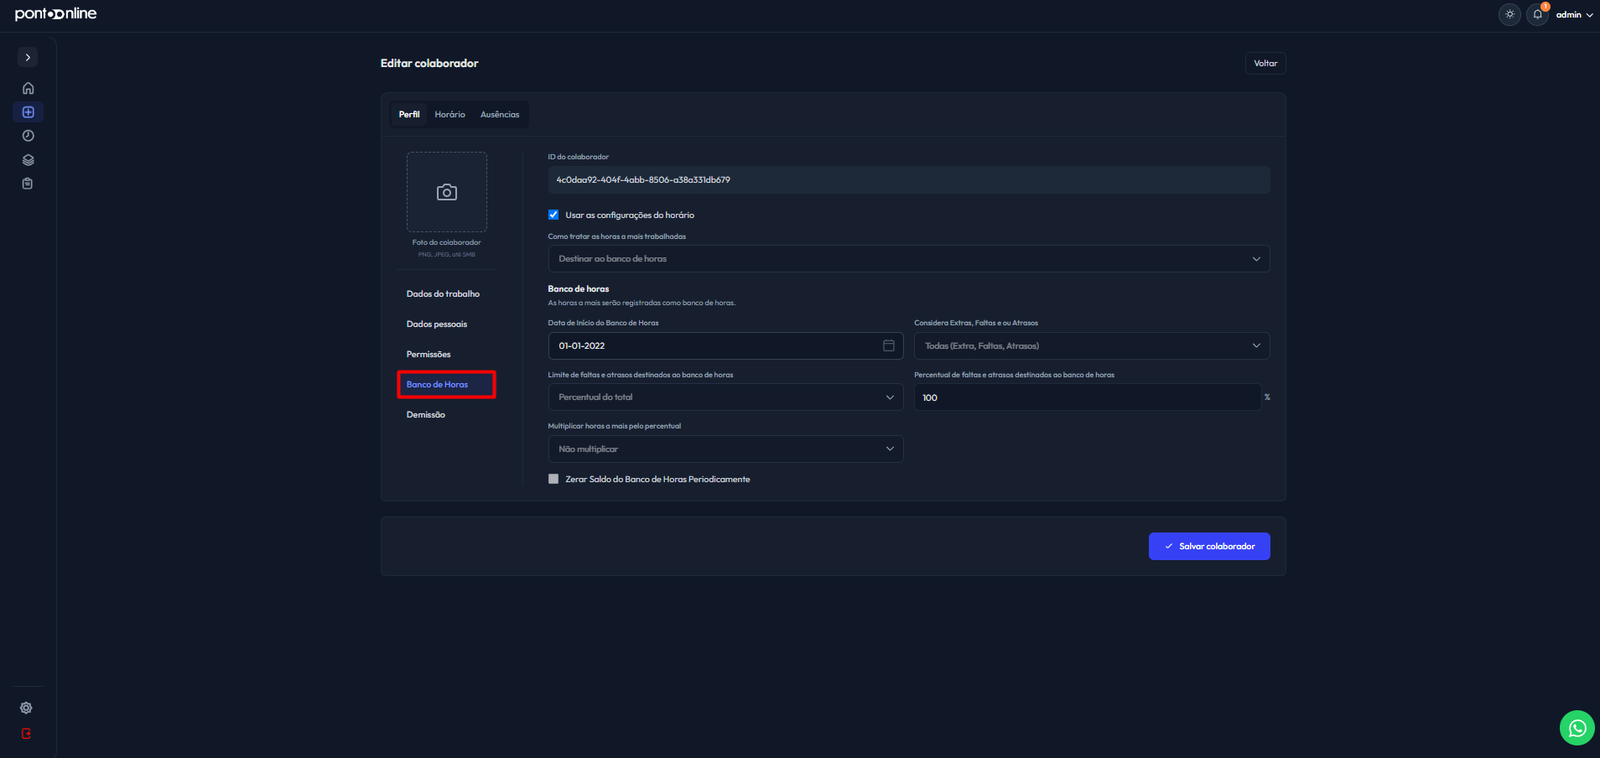
Task: Open the 'Percentual do total' dropdown
Action: tap(726, 397)
